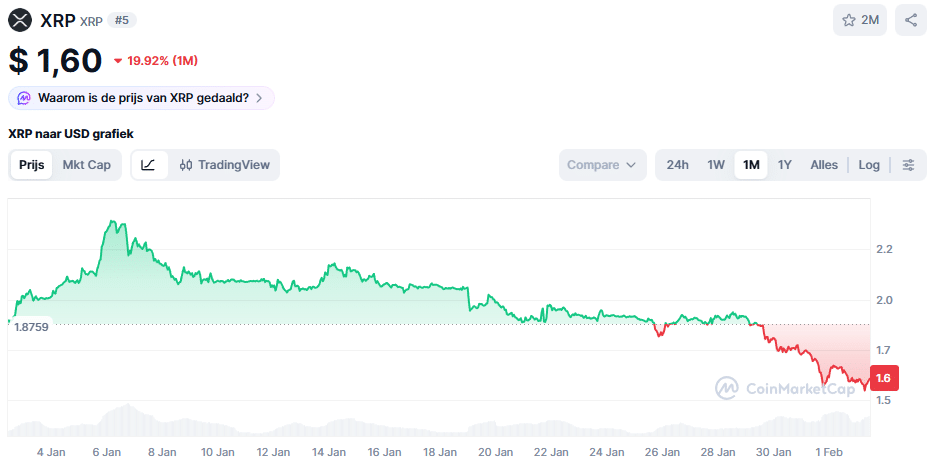The height and width of the screenshot is (460, 930).
Task: Select the Prijs chart toggle
Action: click(31, 165)
